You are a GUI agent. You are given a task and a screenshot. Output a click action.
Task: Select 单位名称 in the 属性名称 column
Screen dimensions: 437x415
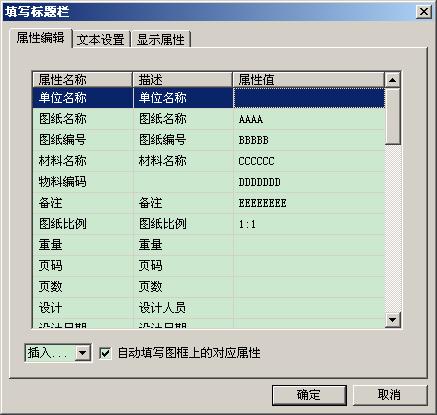(x=83, y=98)
